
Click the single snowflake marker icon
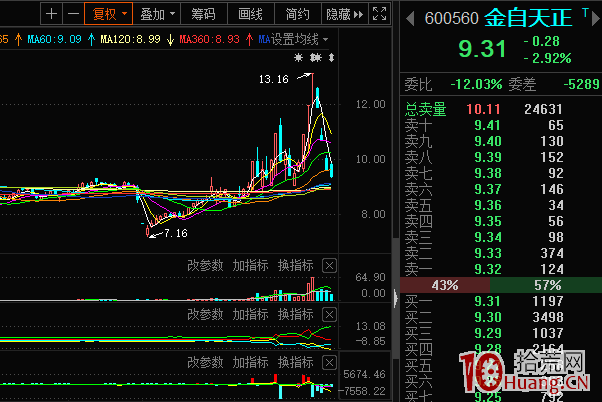coord(298,58)
